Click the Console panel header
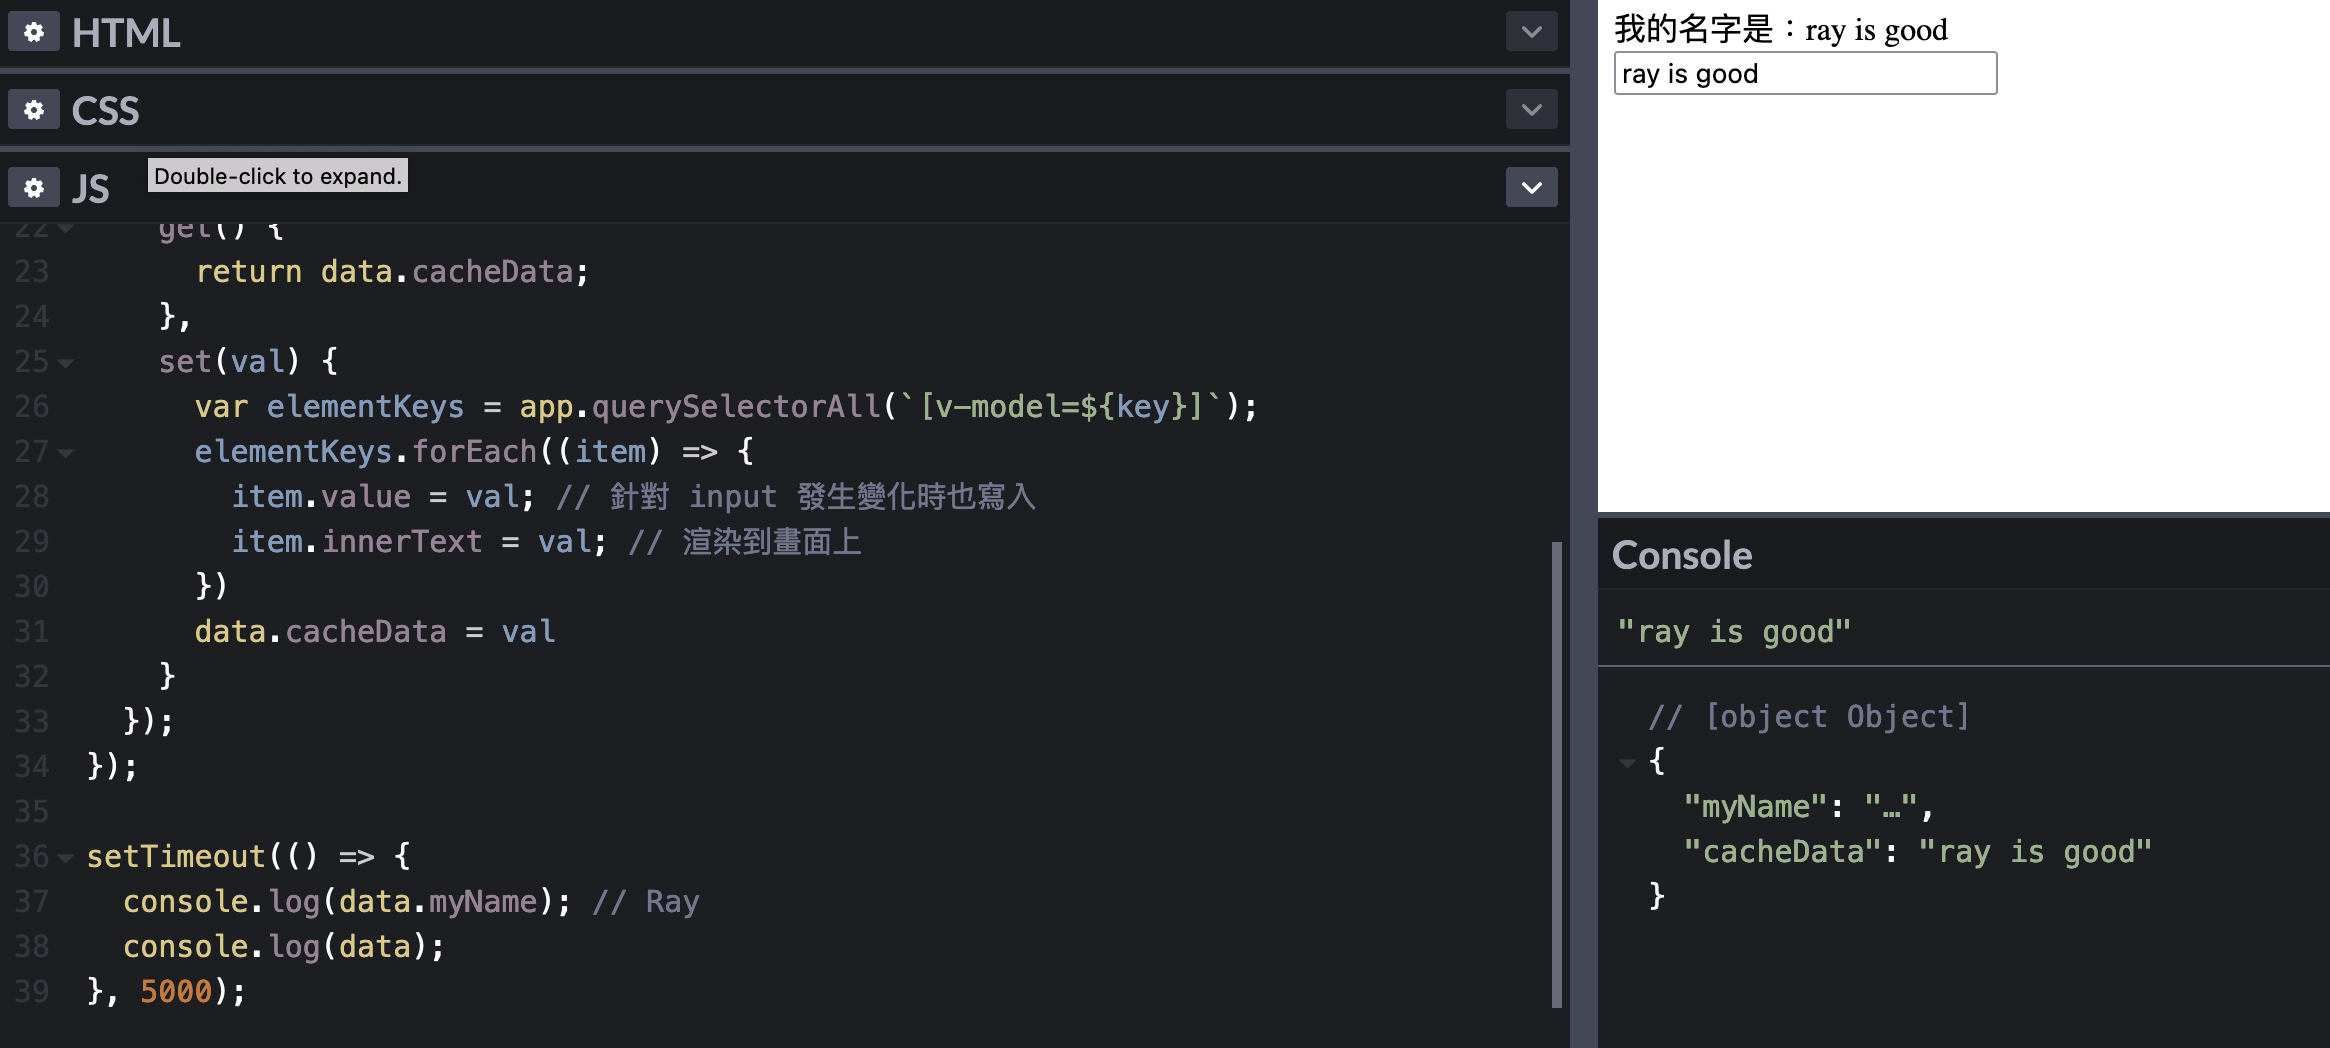 (1682, 555)
